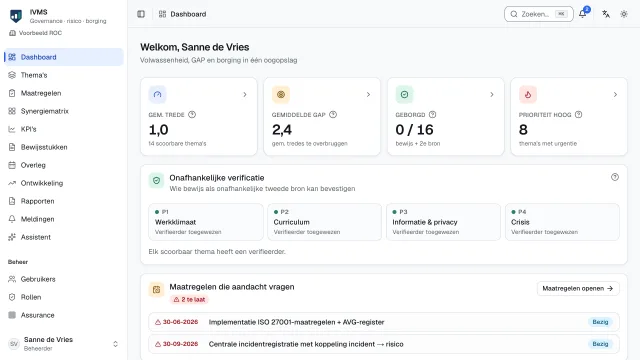The height and width of the screenshot is (360, 640).
Task: Open Overleg in sidebar
Action: point(64,165)
